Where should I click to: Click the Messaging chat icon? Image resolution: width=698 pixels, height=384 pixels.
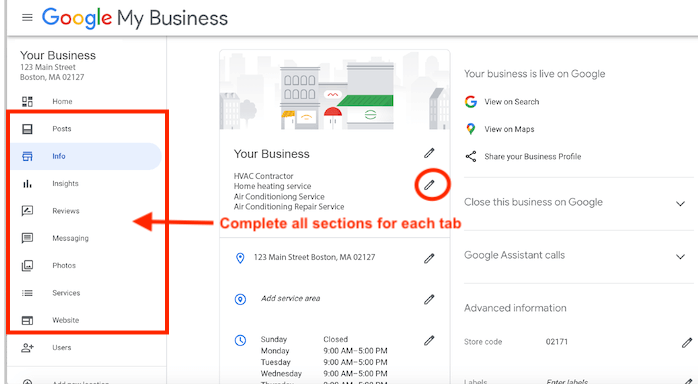(x=27, y=238)
